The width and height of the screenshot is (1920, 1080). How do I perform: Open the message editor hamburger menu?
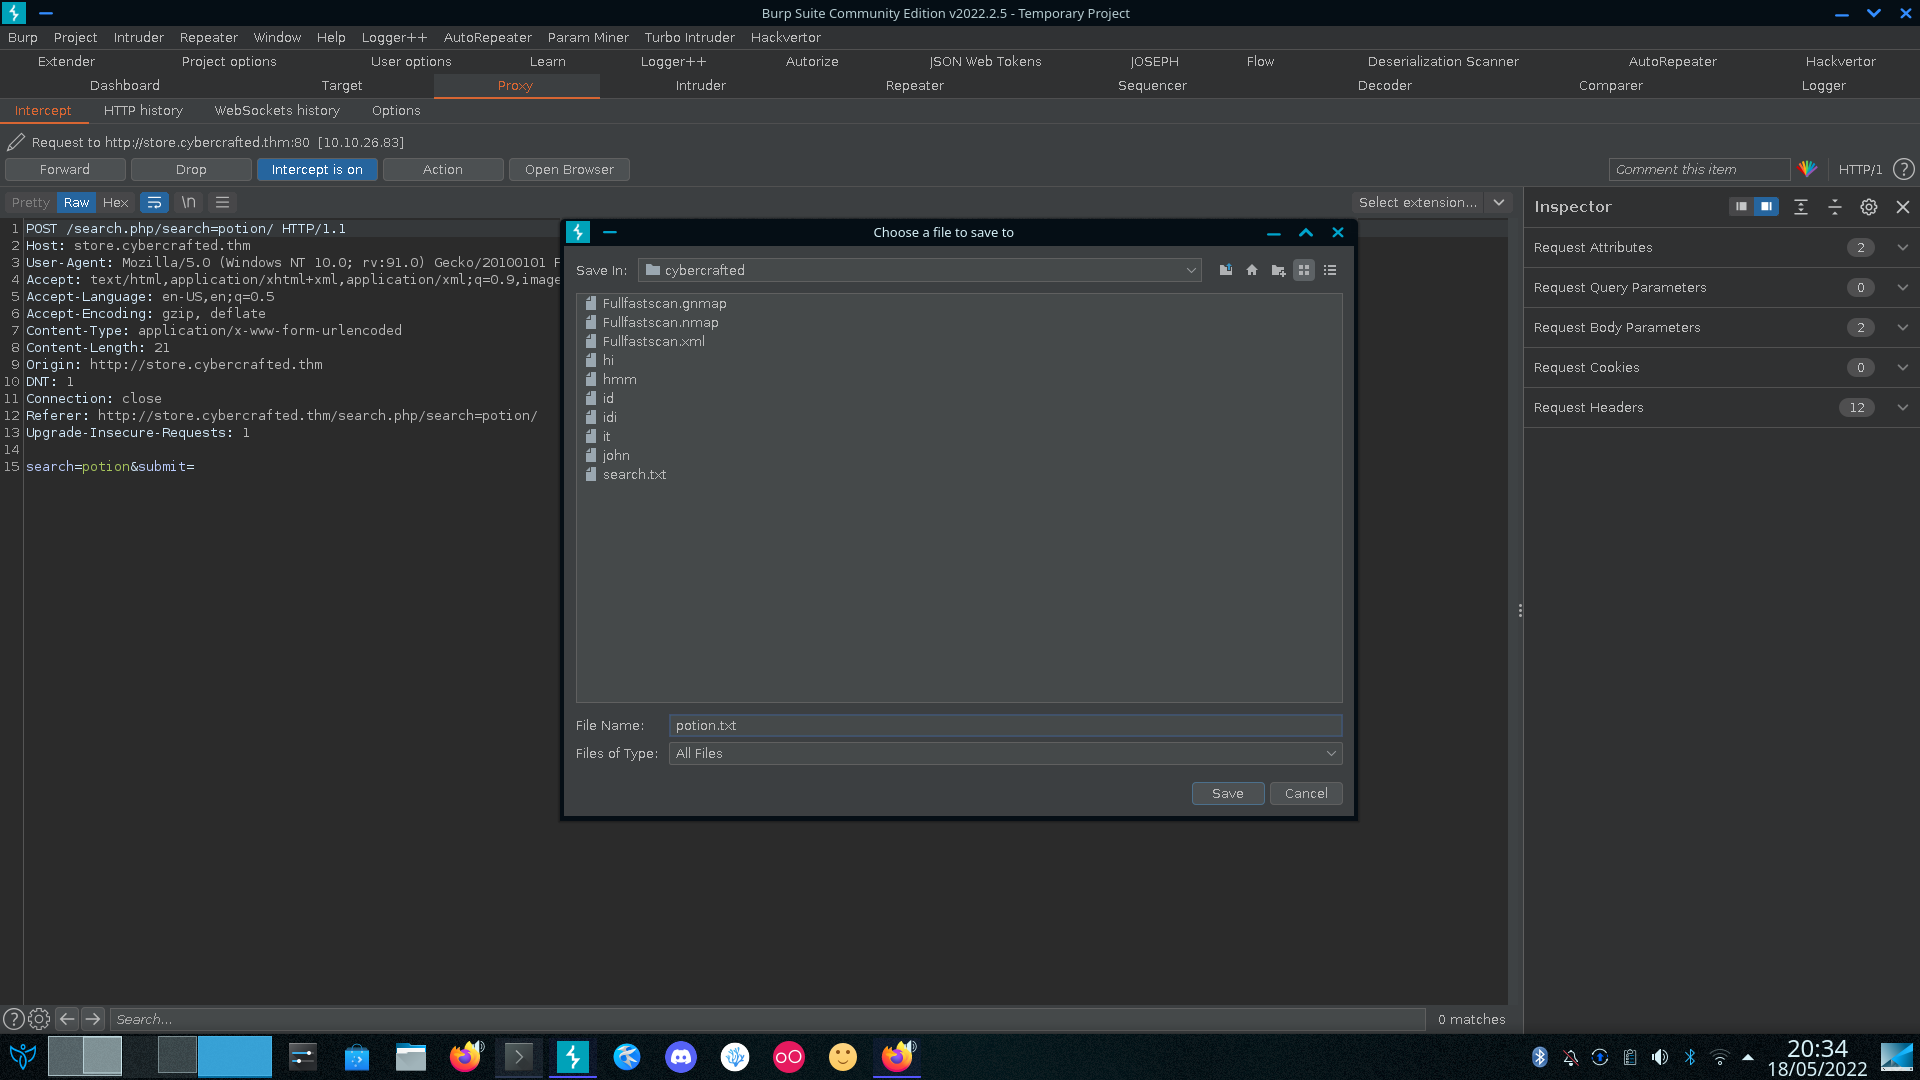click(x=222, y=202)
